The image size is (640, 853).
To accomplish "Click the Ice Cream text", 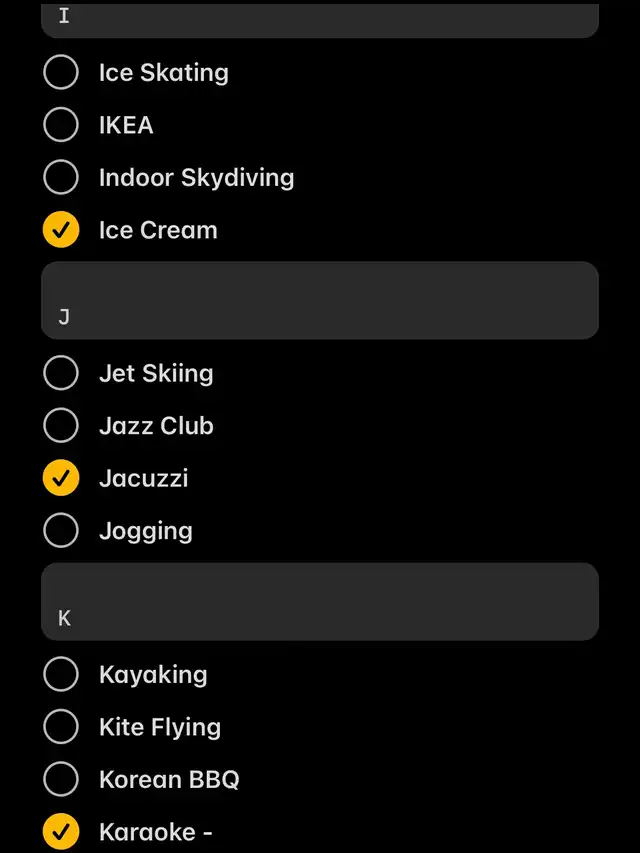I will (158, 230).
